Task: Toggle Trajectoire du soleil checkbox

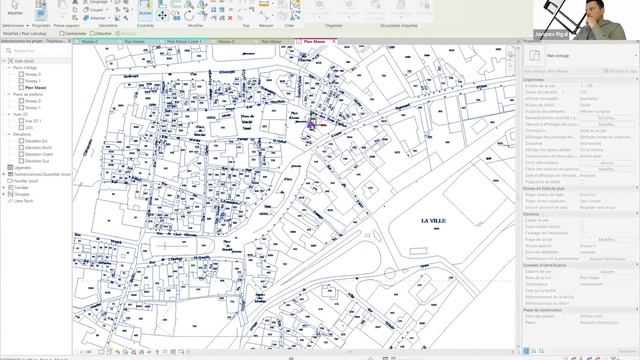Action: pyautogui.click(x=582, y=182)
